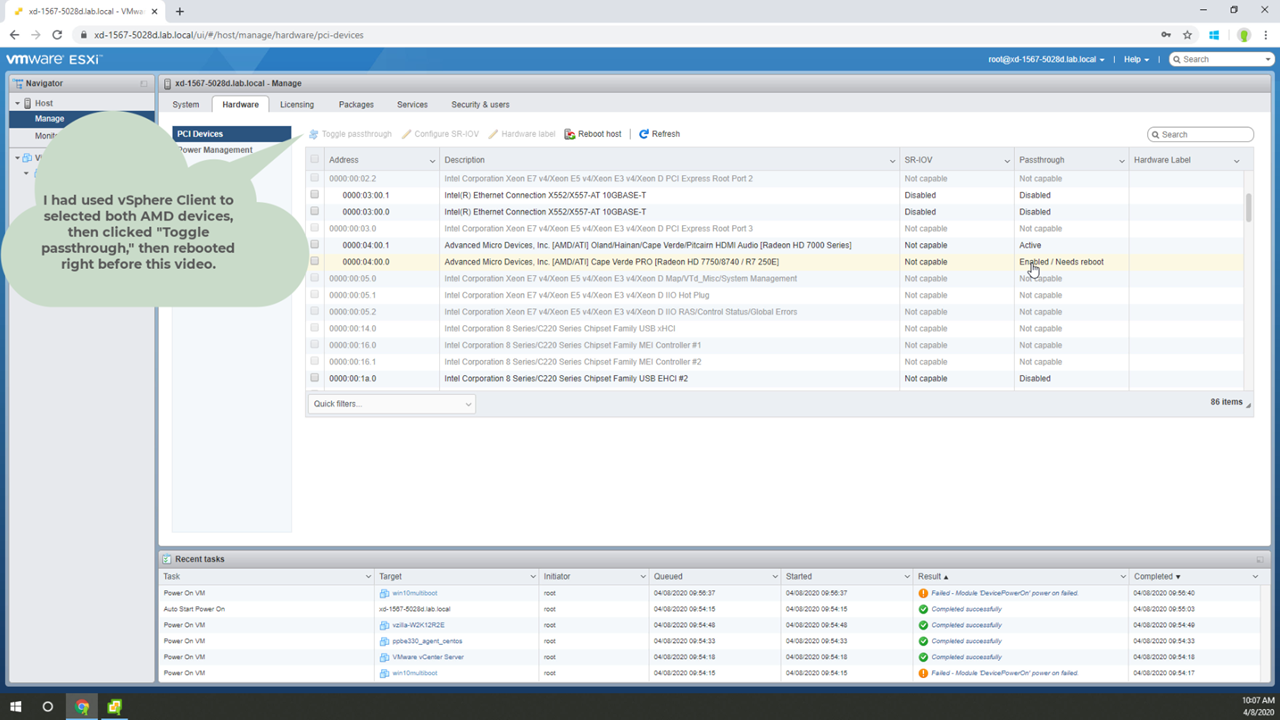This screenshot has width=1280, height=720.
Task: Click the Hardware label pencil icon
Action: point(493,134)
